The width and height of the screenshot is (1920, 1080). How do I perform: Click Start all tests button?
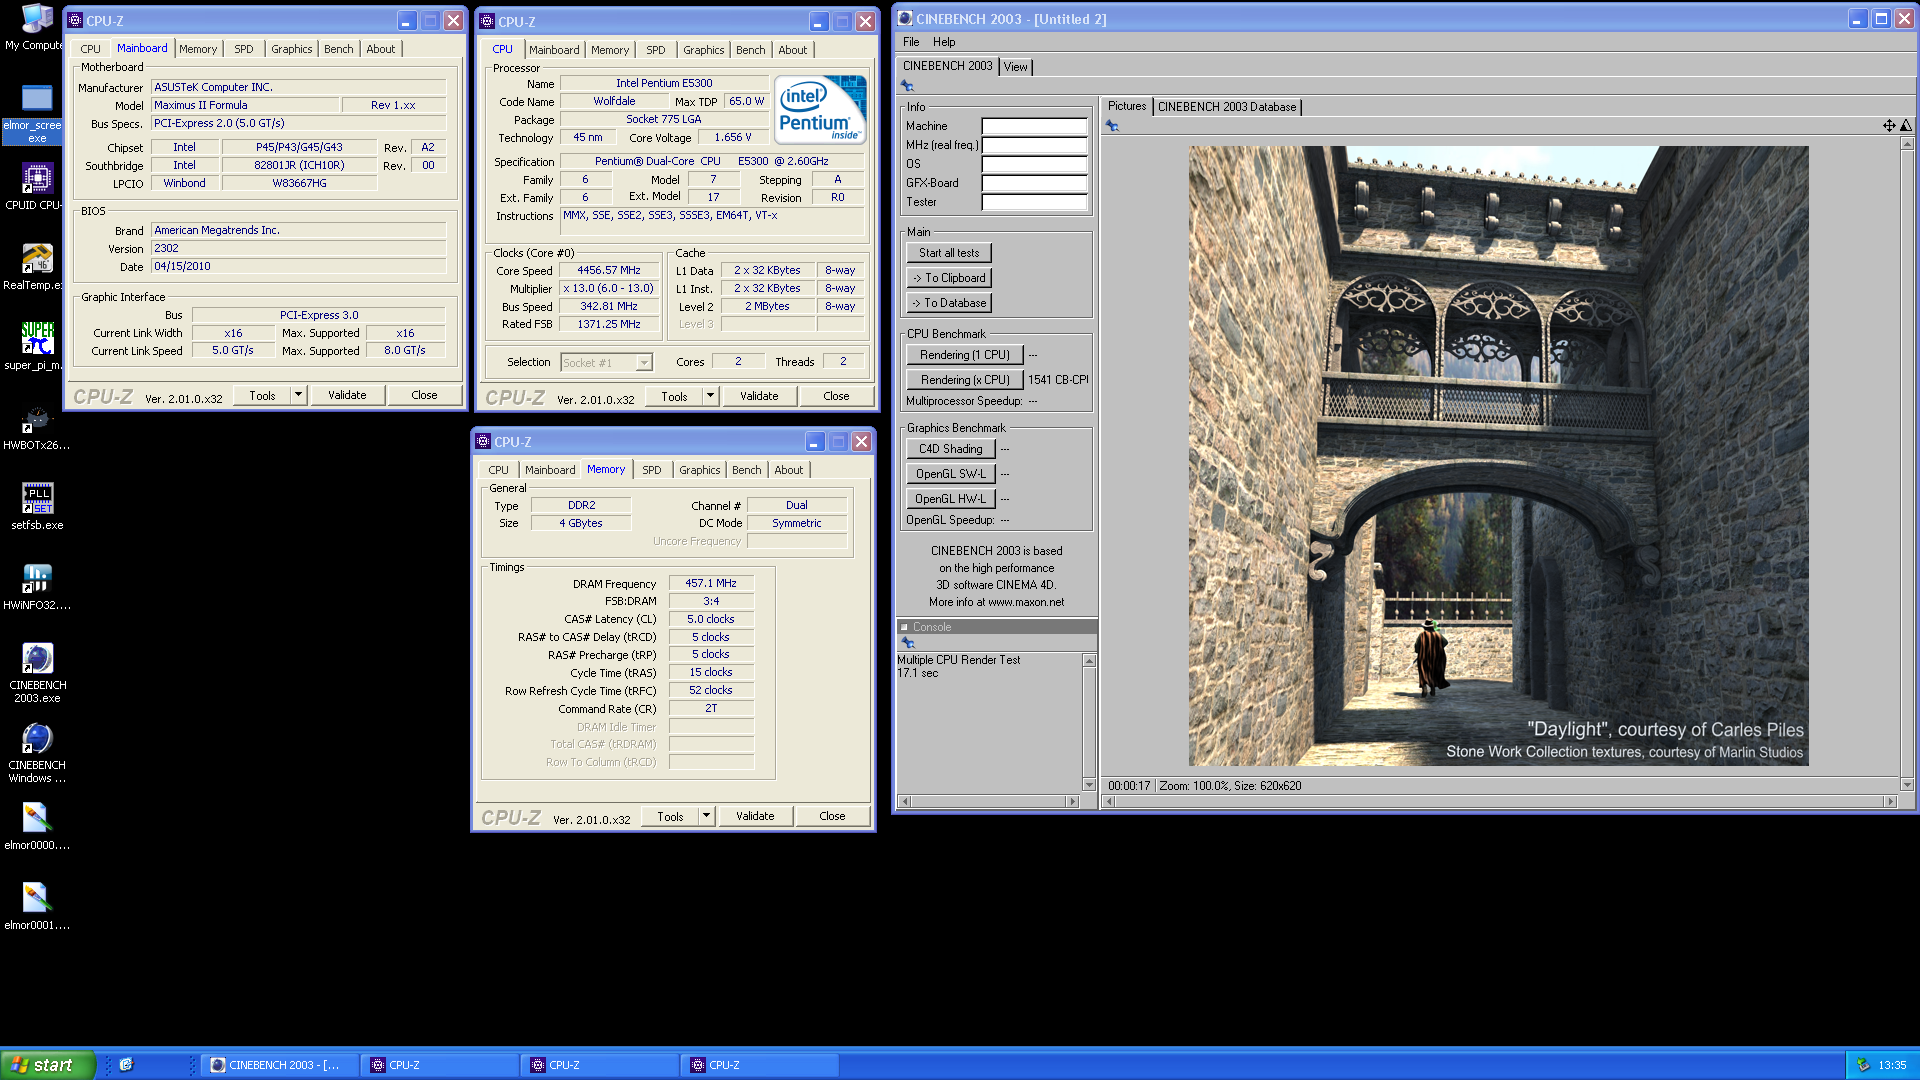[949, 253]
